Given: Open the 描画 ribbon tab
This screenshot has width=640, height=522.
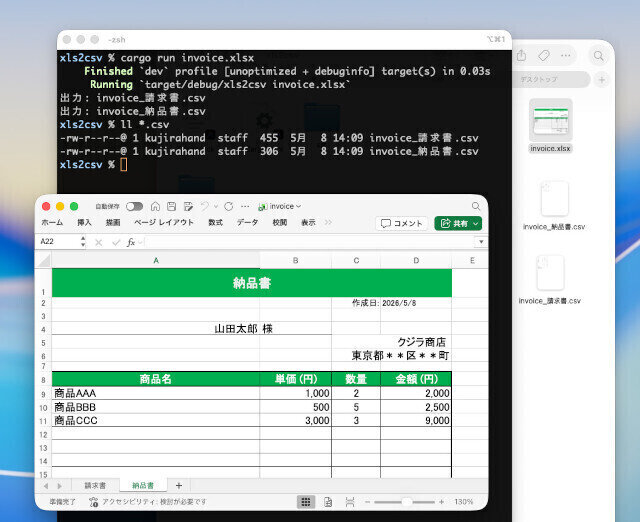Looking at the screenshot, I should (x=113, y=222).
